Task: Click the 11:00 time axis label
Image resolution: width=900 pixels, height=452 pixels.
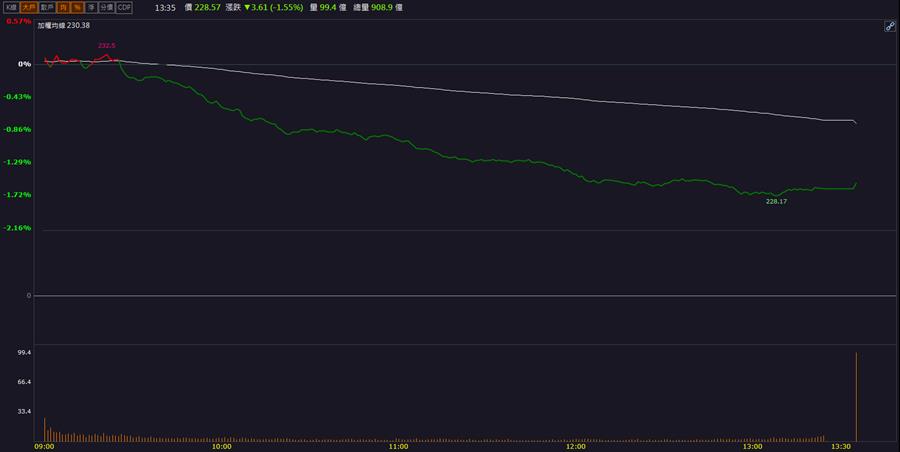Action: pos(398,446)
